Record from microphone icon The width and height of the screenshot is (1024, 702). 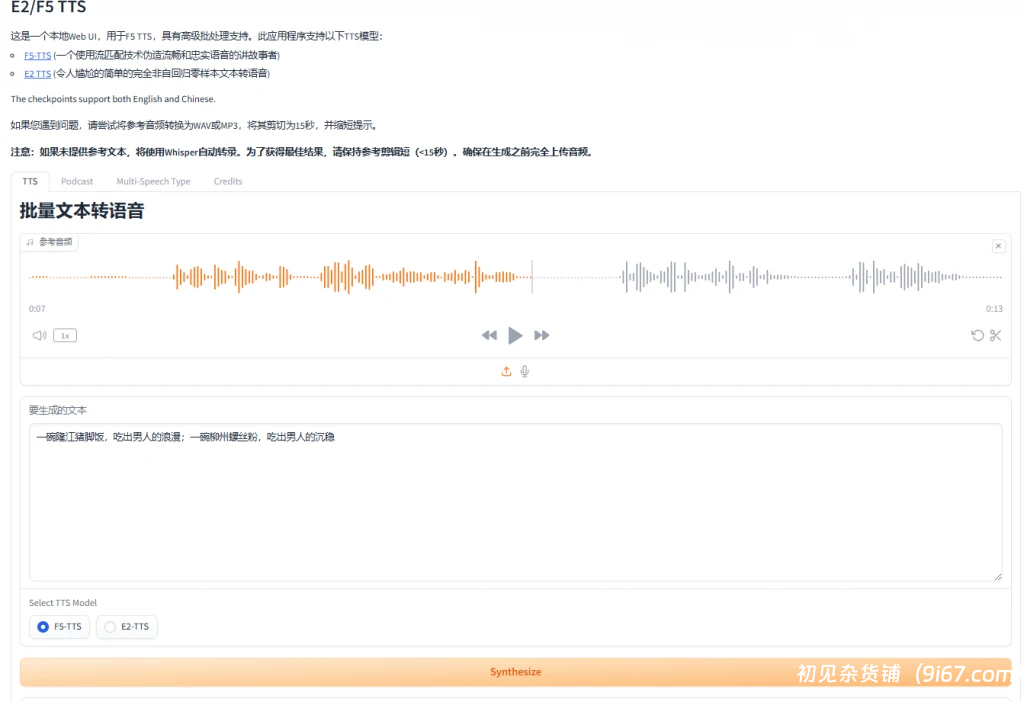click(524, 372)
